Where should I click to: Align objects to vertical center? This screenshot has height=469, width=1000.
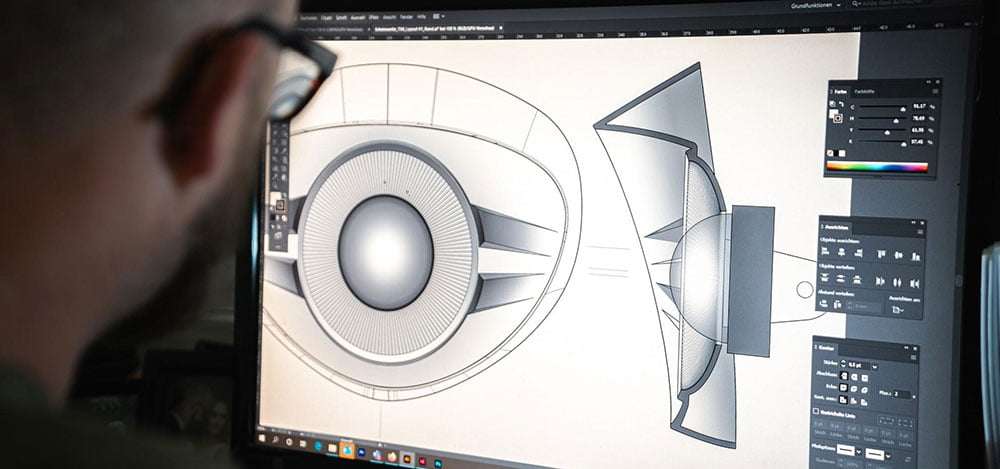[x=898, y=255]
